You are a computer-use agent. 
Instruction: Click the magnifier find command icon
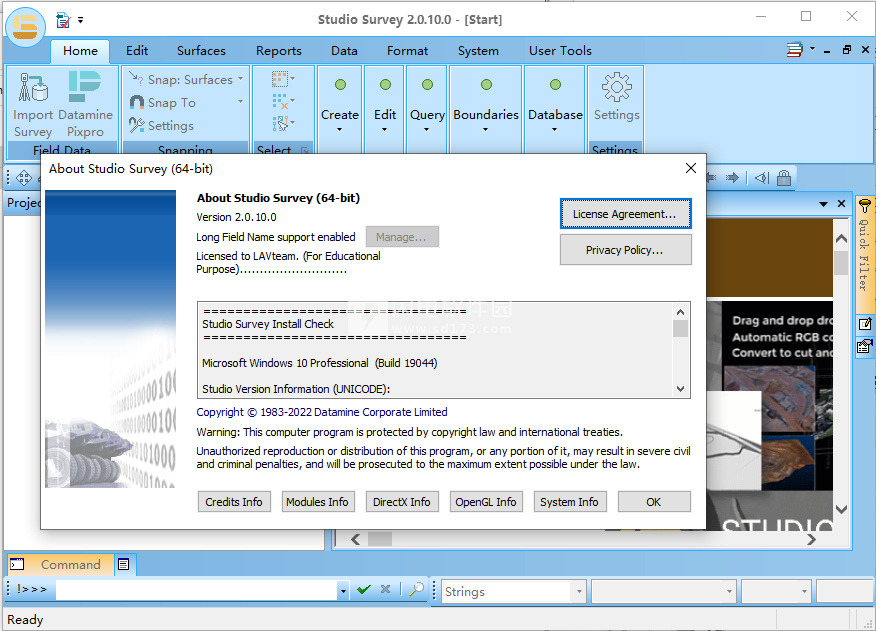pyautogui.click(x=416, y=590)
